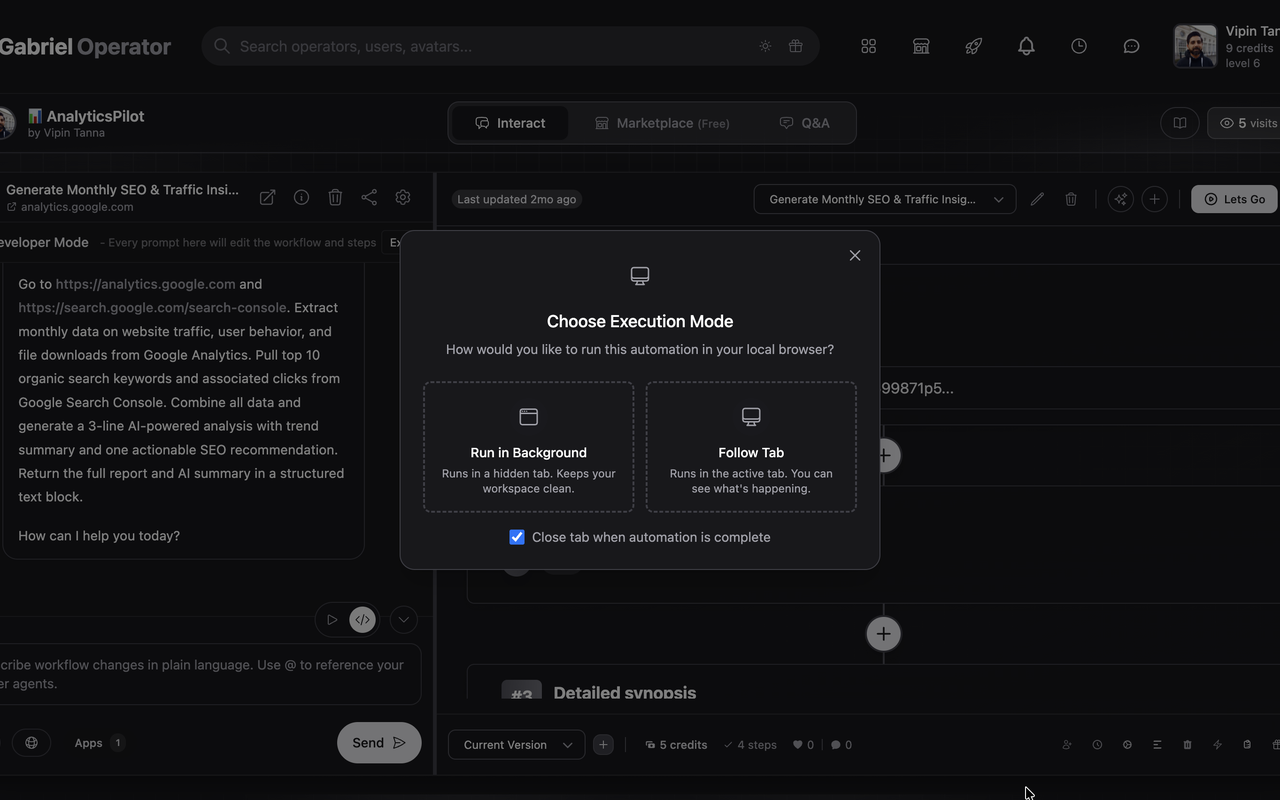Send the chat message
This screenshot has width=1280, height=800.
(x=379, y=743)
